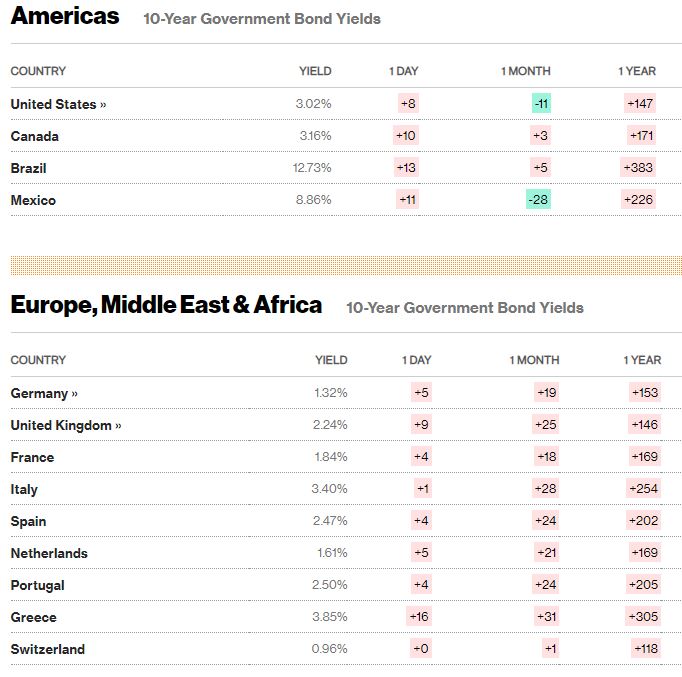Click the Brazil +383 one-year change

point(638,168)
